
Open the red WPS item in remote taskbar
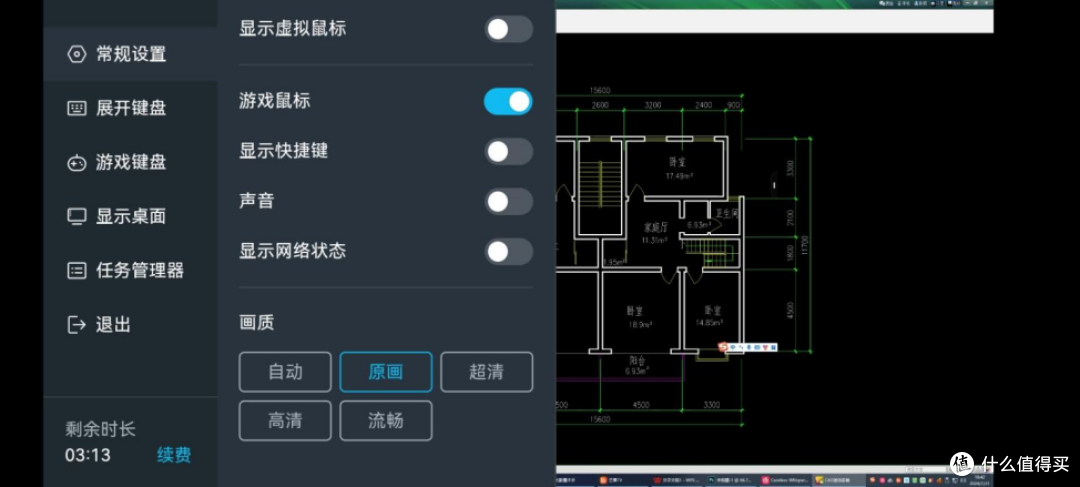pyautogui.click(x=676, y=480)
